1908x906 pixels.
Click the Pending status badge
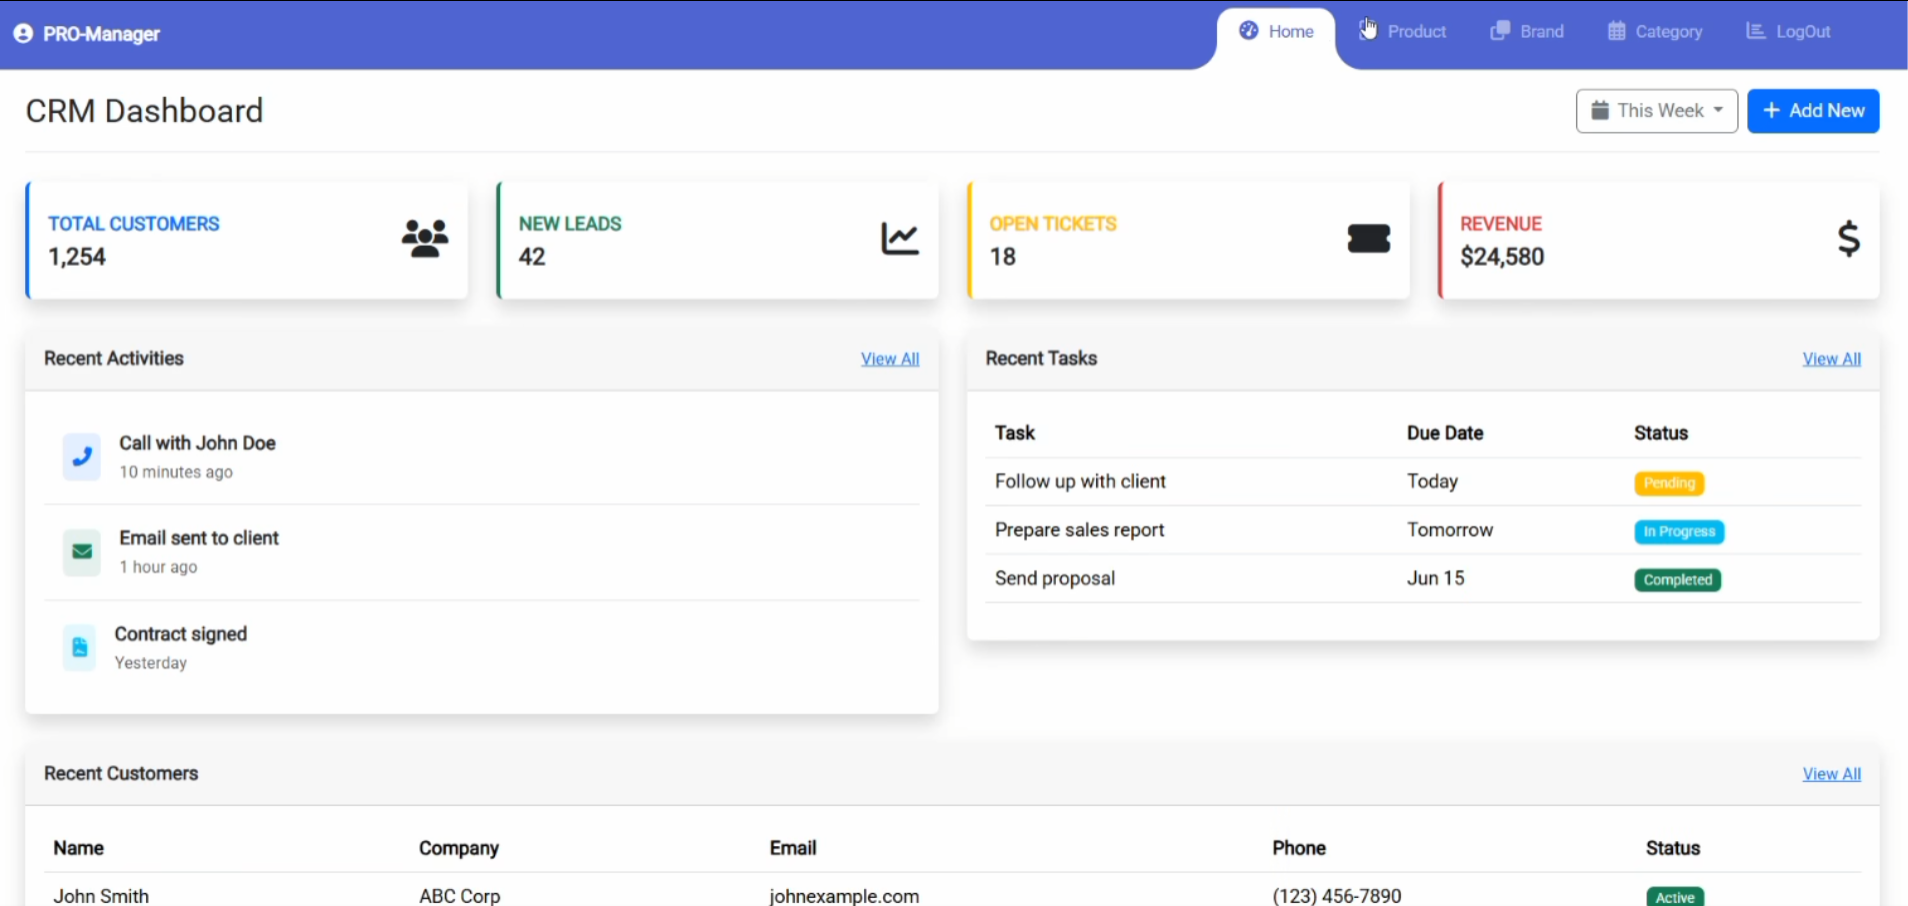coord(1668,483)
